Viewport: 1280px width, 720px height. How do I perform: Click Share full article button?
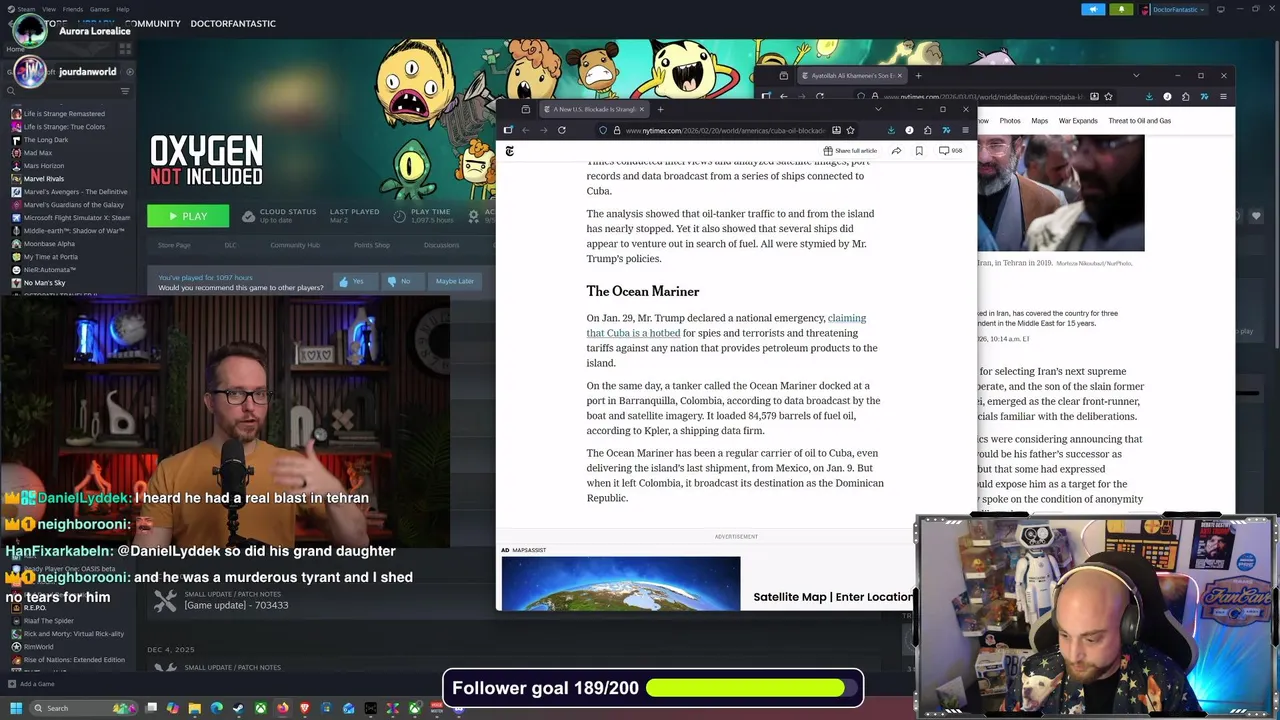[850, 151]
